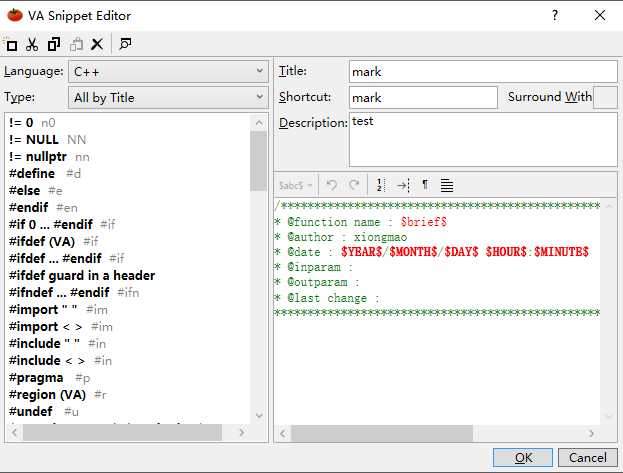Select the '#ifndef ... #endif' snippet
Image resolution: width=623 pixels, height=473 pixels.
pos(74,293)
